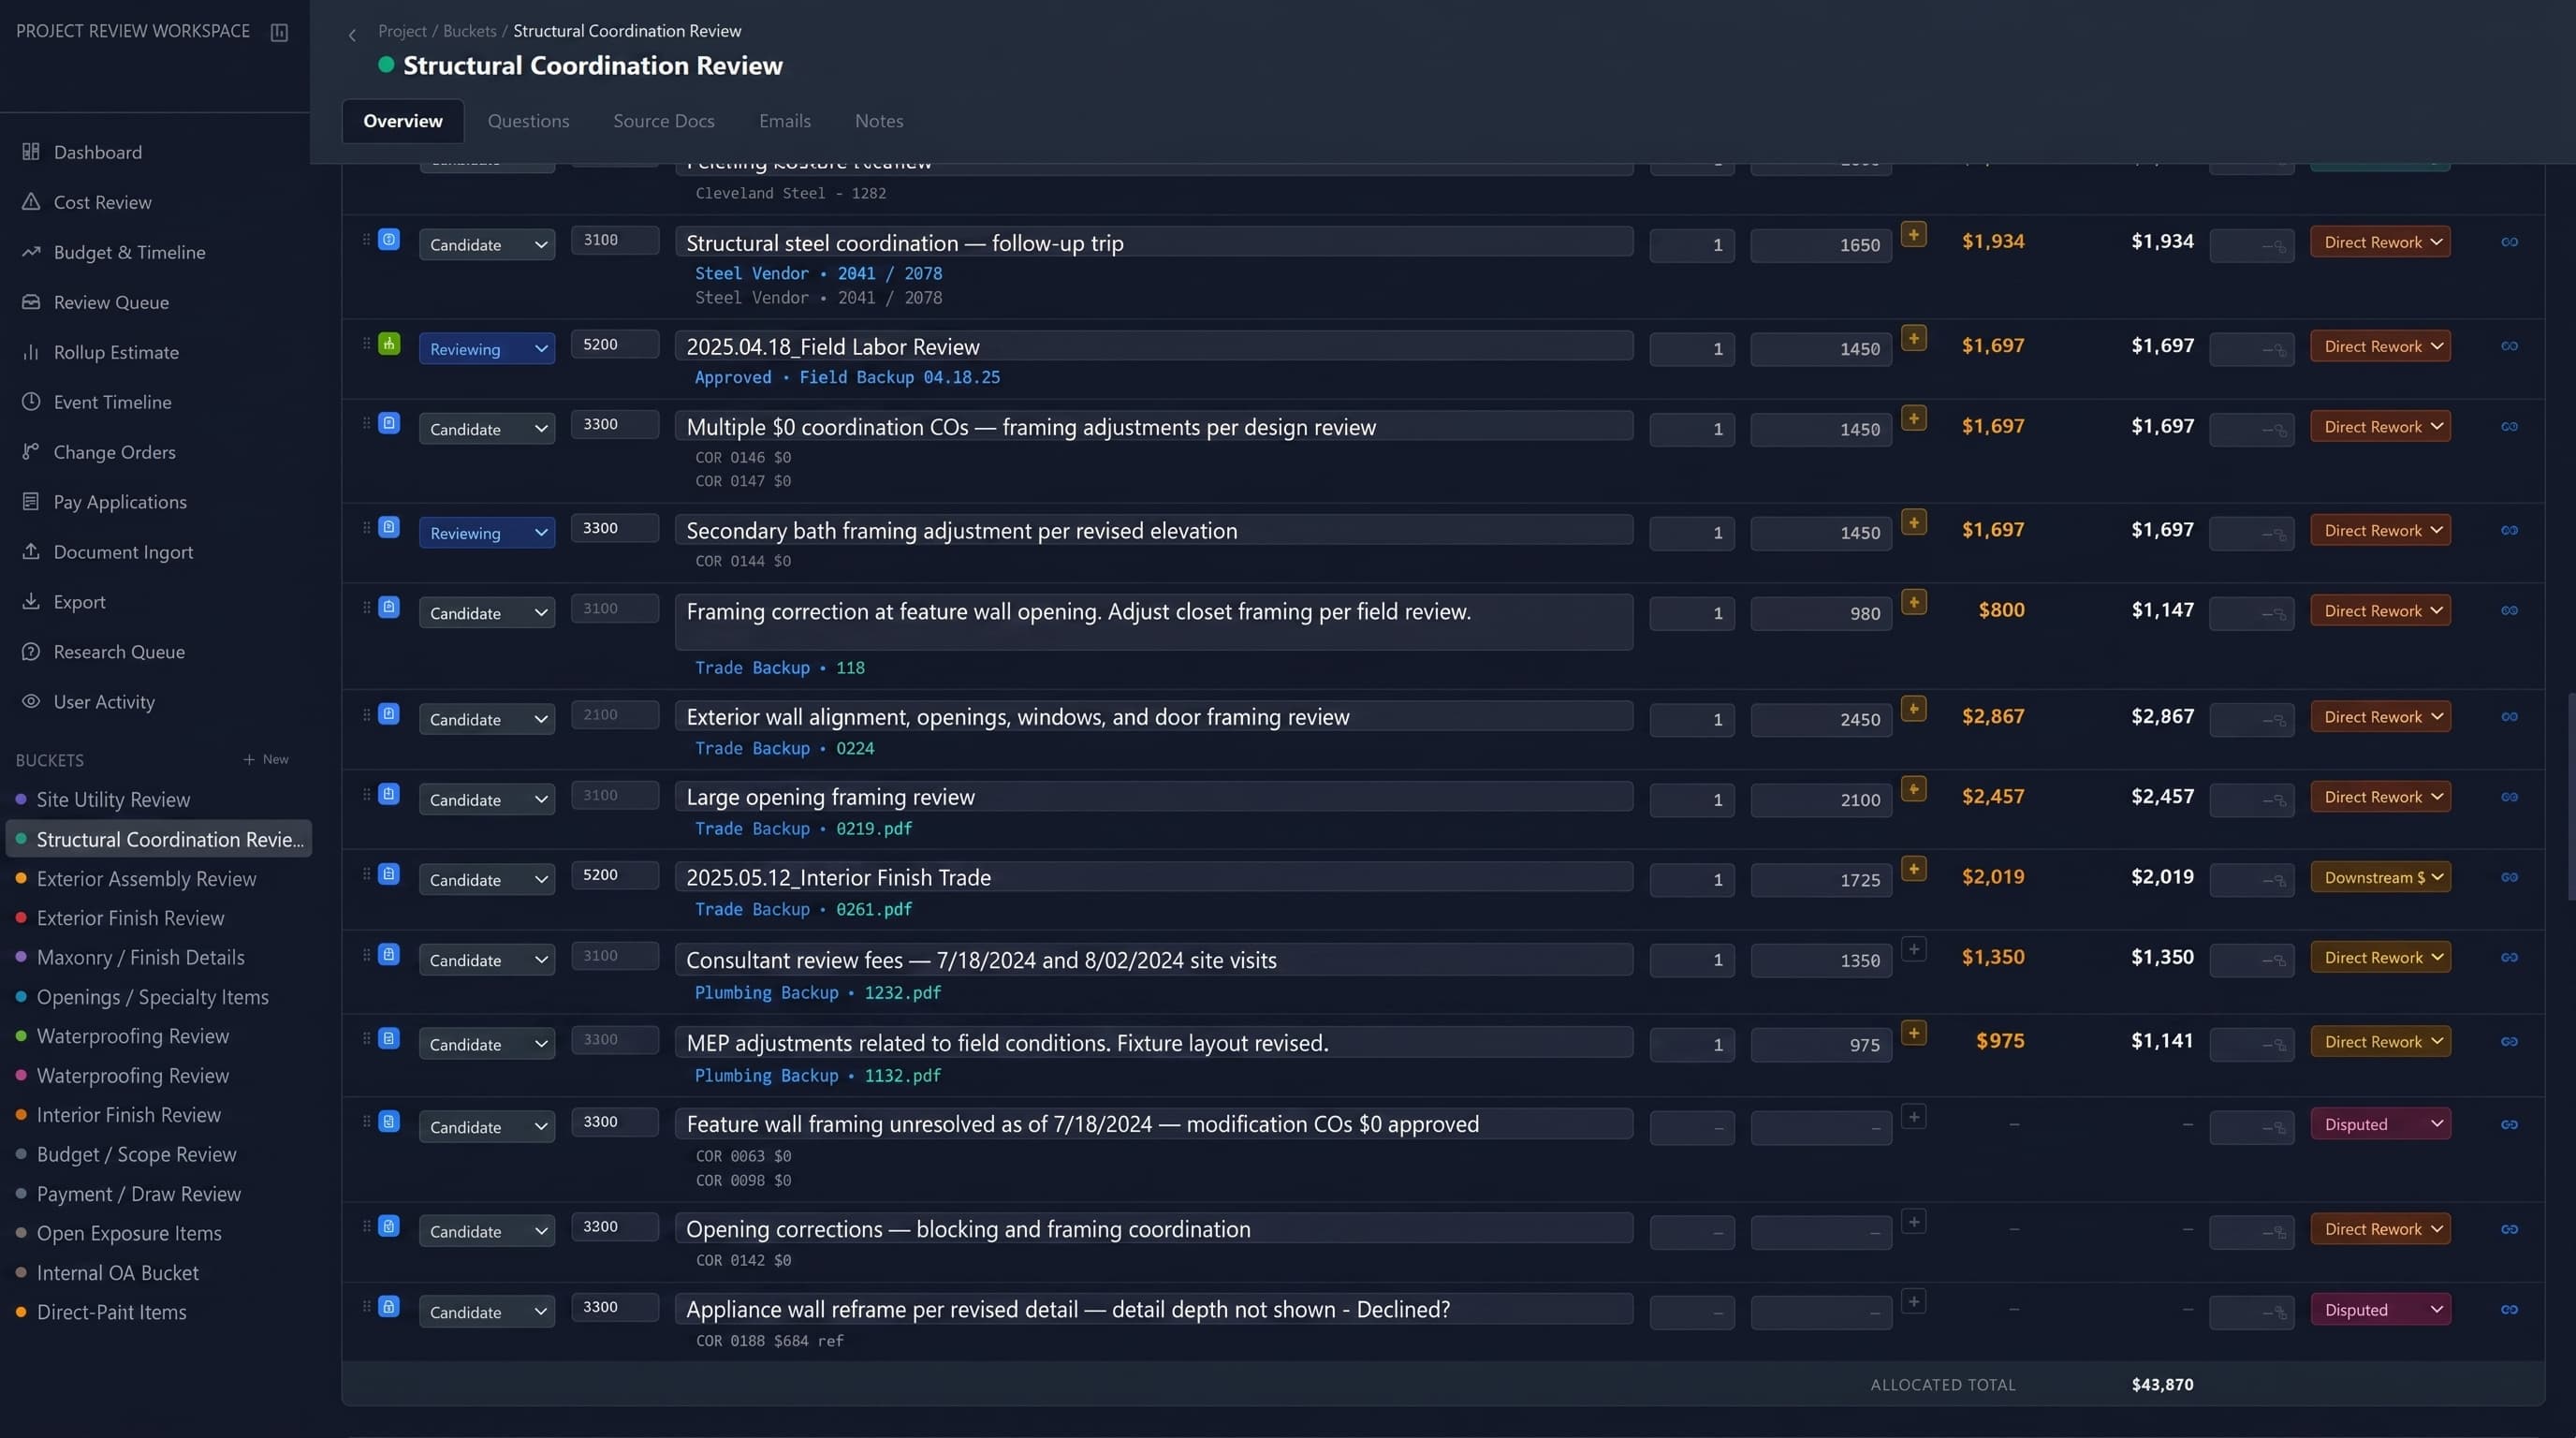Click Project in the breadcrumb

coord(402,31)
